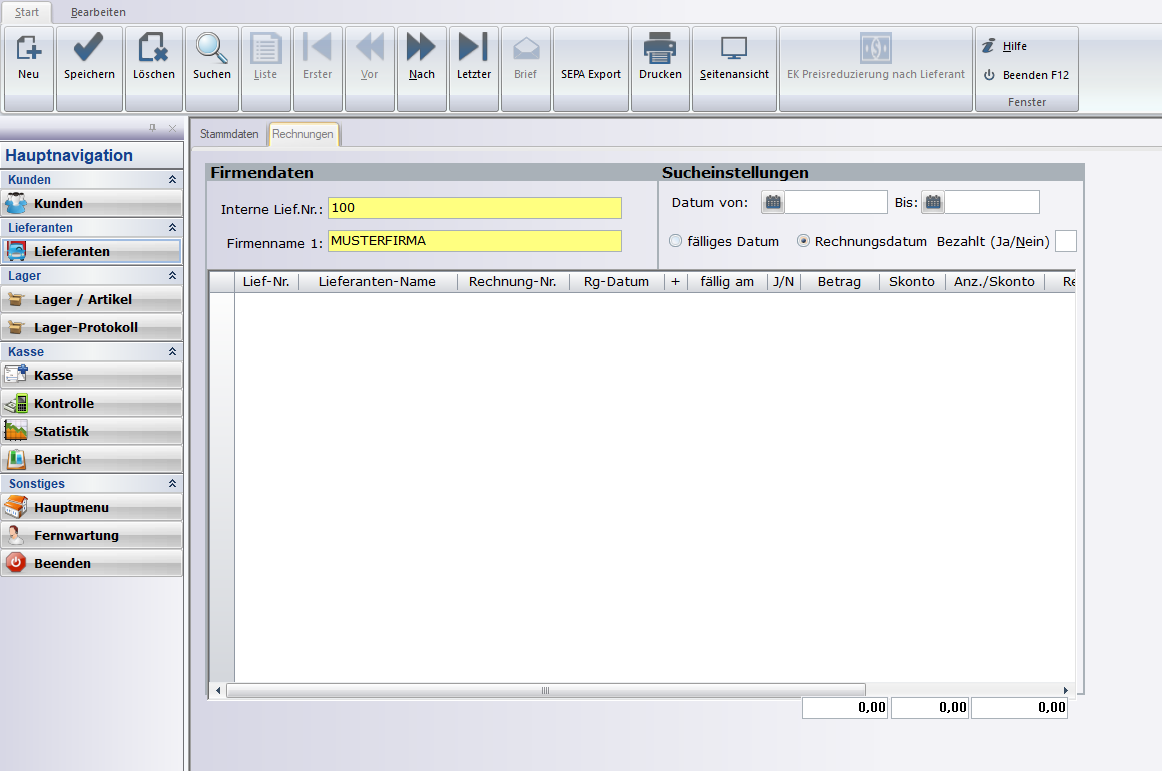
Task: Open search with the Suchen magnifier icon
Action: point(212,48)
